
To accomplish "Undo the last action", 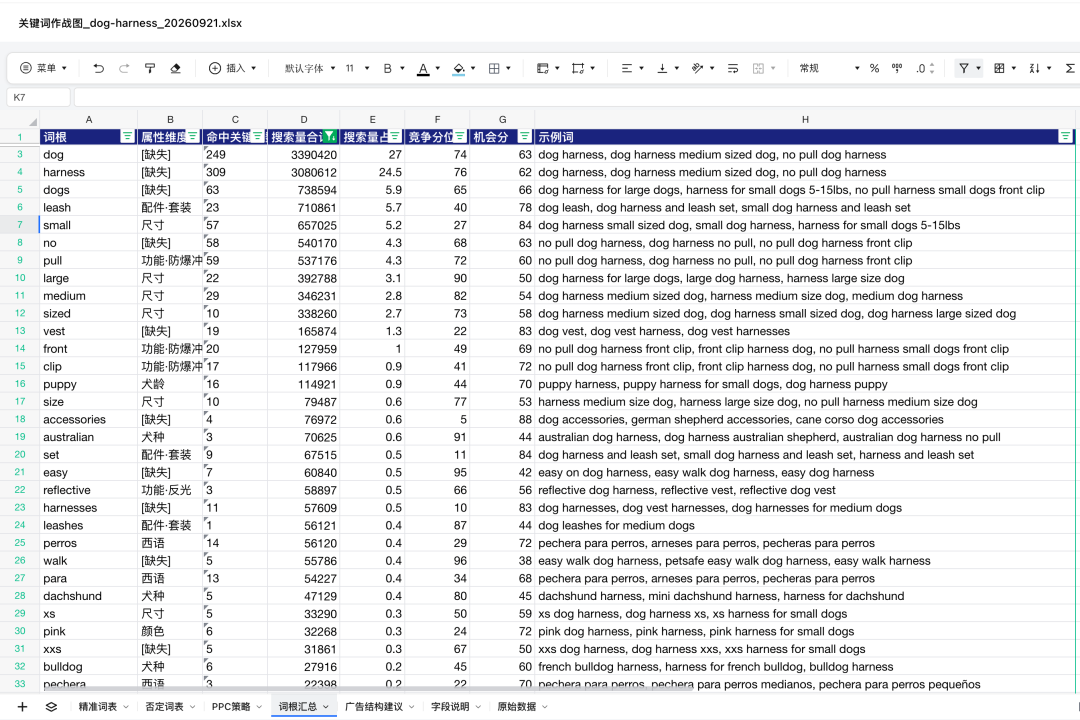I will pyautogui.click(x=98, y=68).
